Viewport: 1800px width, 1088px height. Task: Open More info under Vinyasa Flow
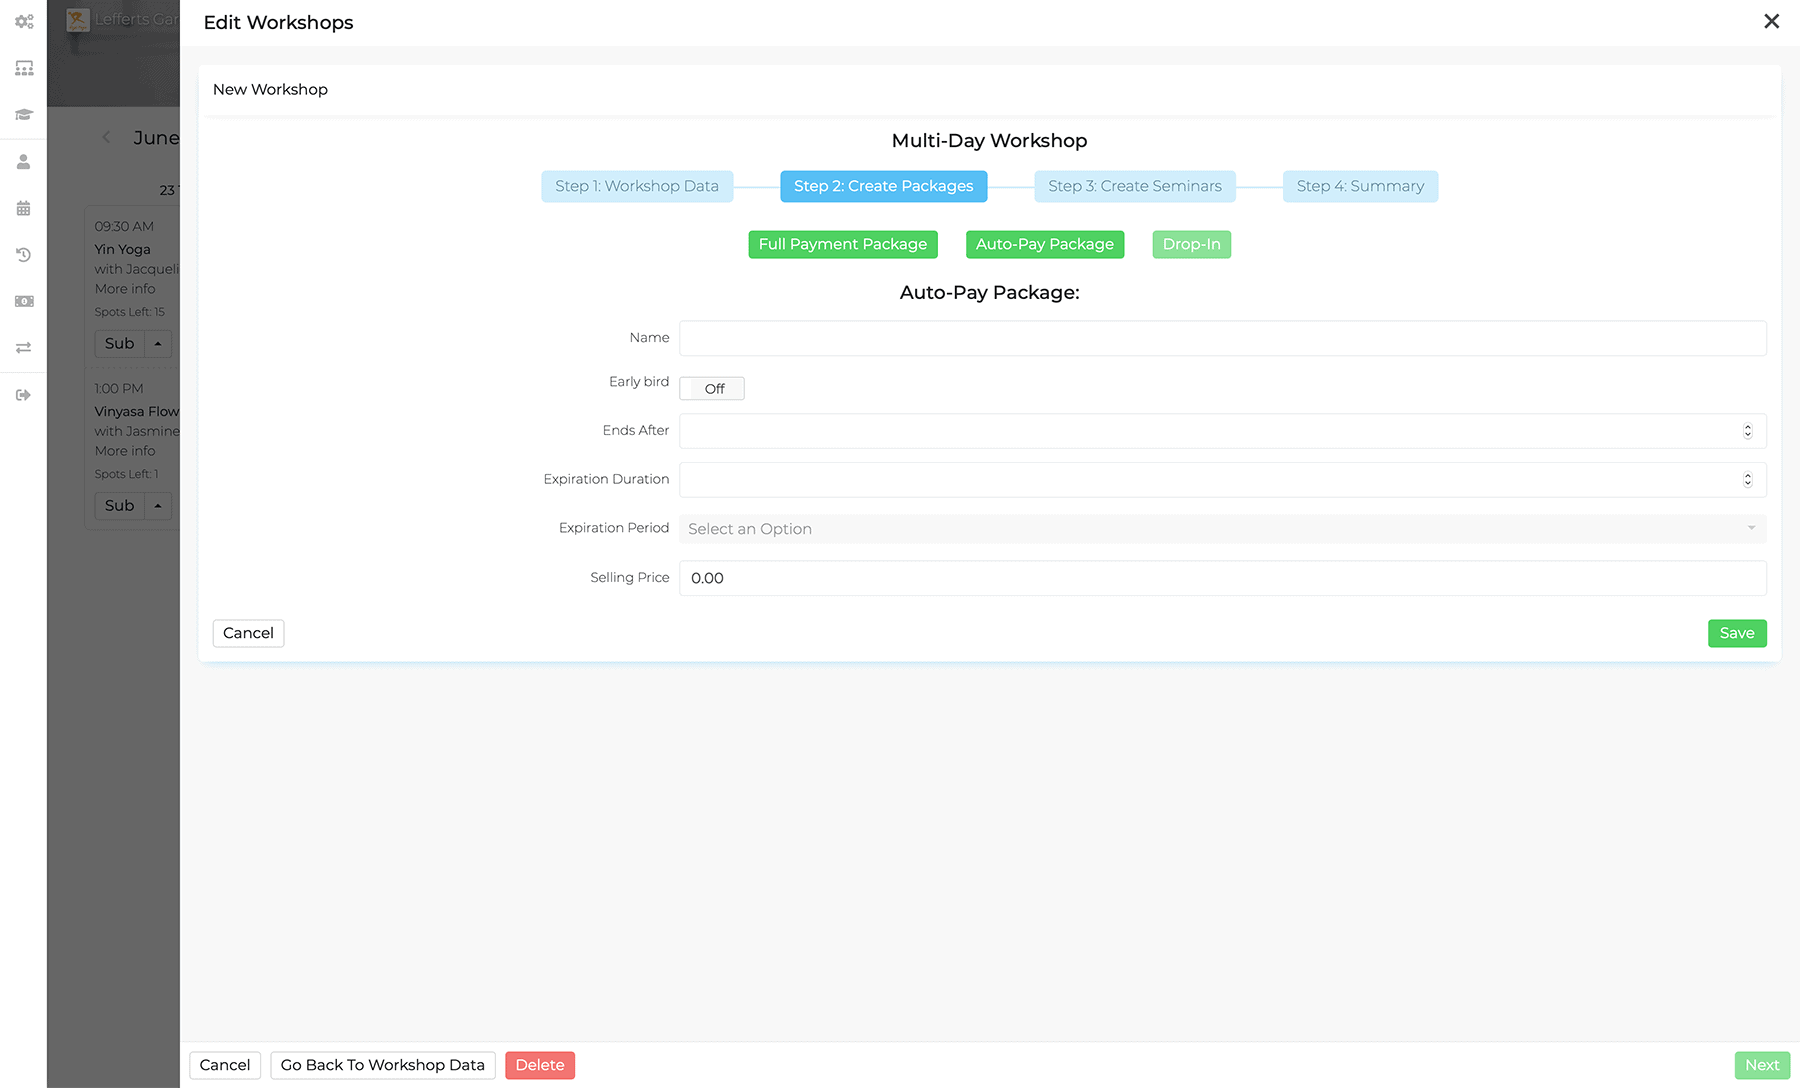[125, 451]
